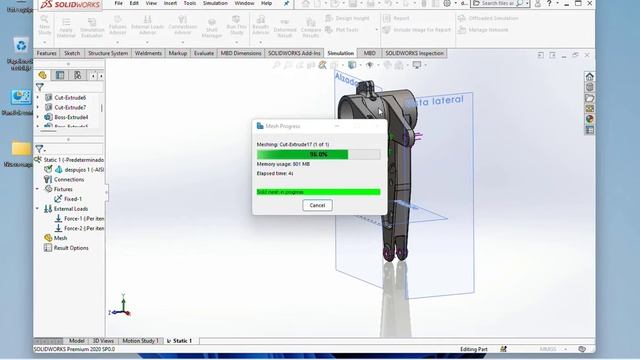Select the Fixed-1 fixture
Screen dimensions: 640x360
[x=68, y=199]
